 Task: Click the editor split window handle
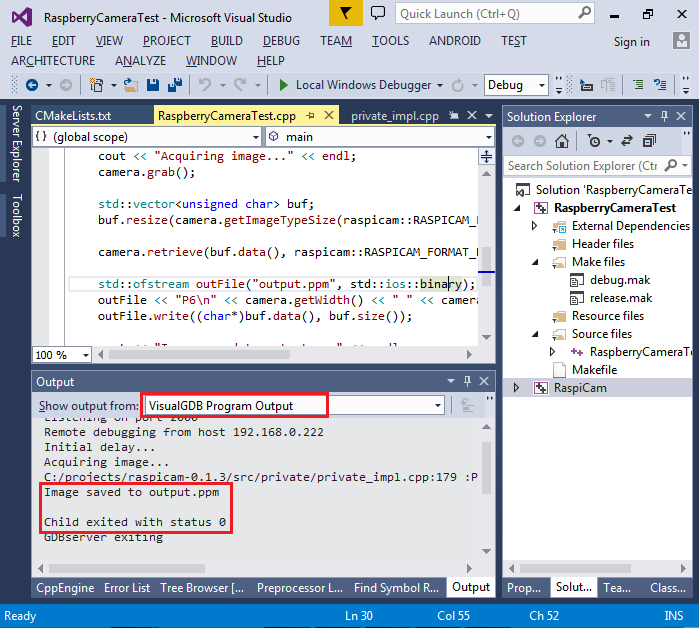pyautogui.click(x=486, y=156)
